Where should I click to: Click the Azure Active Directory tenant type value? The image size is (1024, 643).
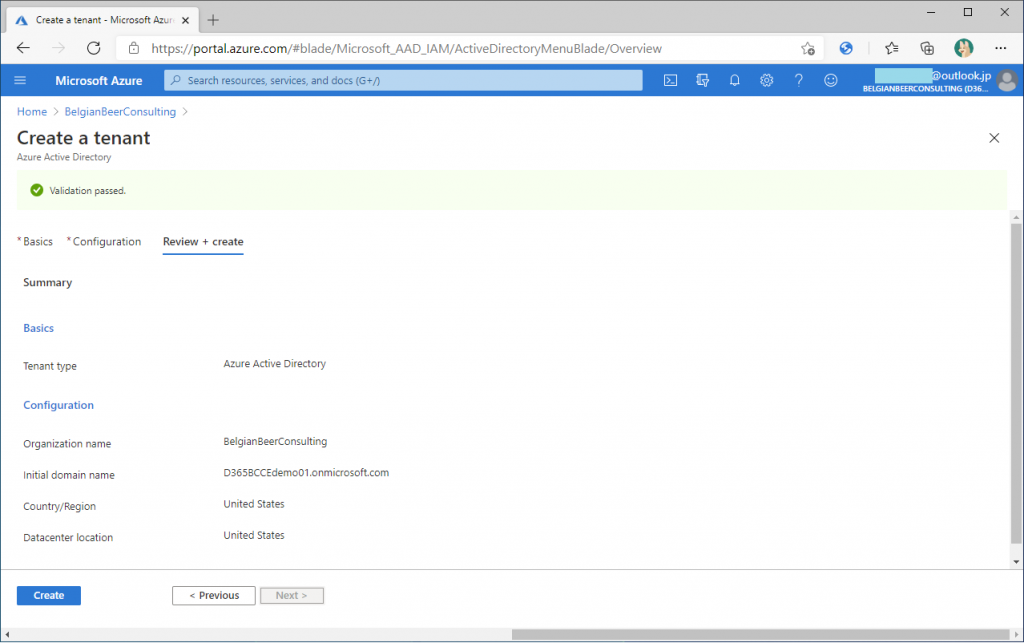coord(274,364)
